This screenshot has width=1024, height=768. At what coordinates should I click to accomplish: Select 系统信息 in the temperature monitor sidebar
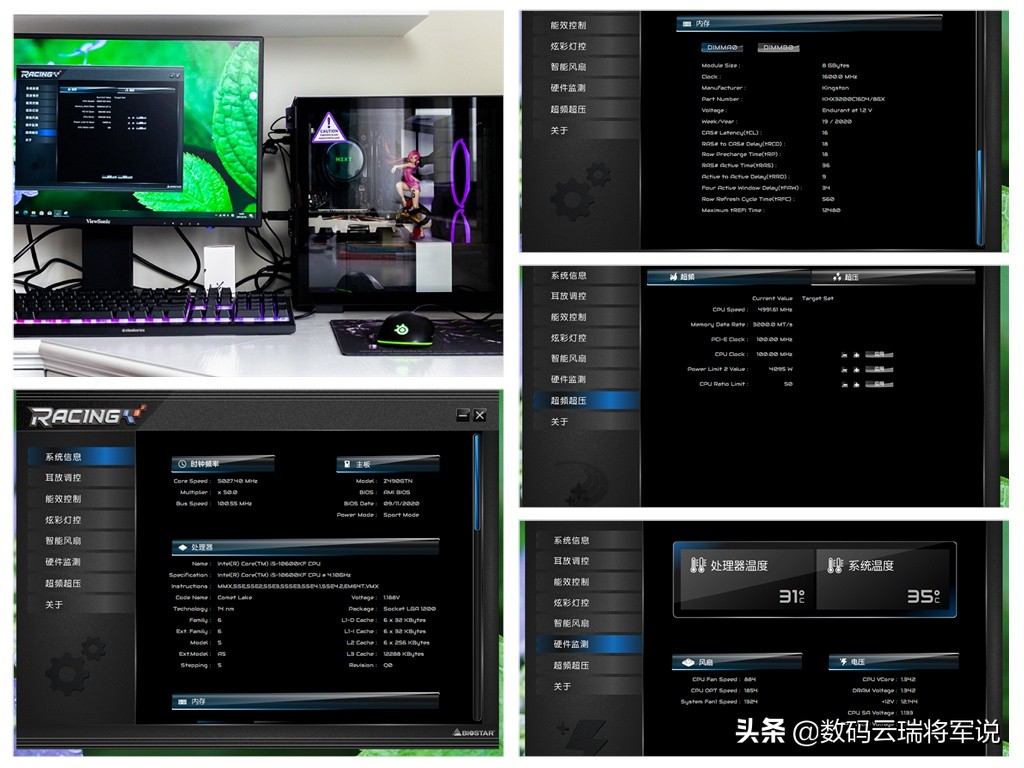588,541
